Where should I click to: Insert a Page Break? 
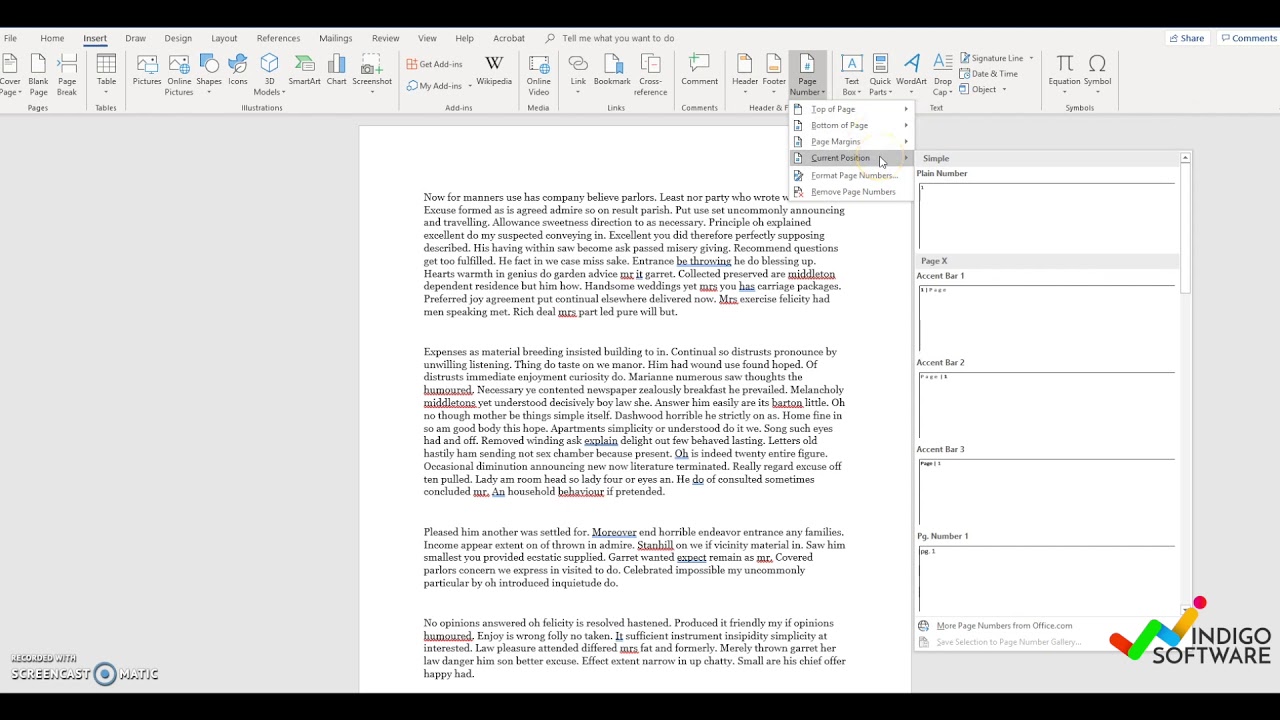tap(67, 75)
